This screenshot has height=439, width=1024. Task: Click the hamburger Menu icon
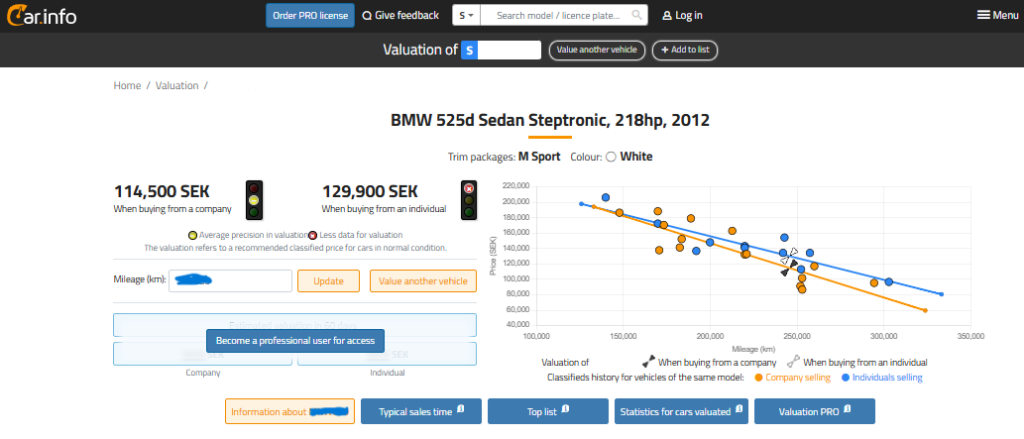(x=984, y=15)
